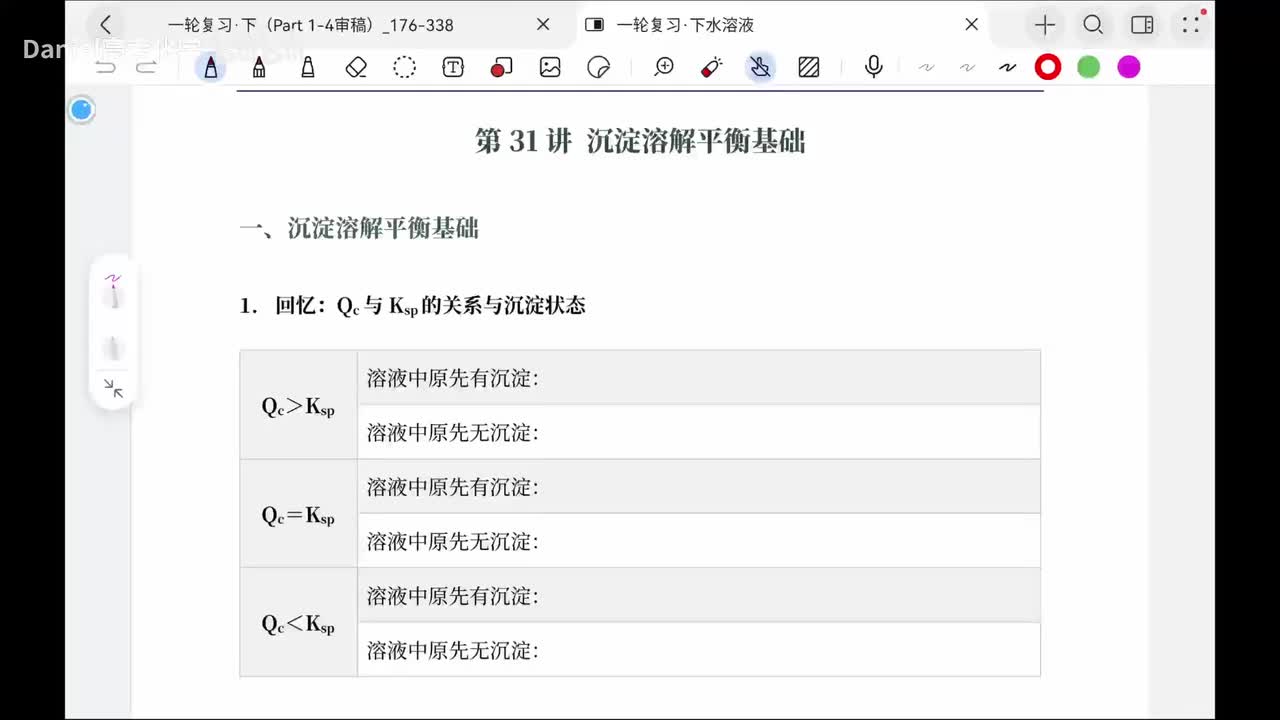Click 溶液中原先有沉淀 in the Qc＝Ksp row
1280x720 pixels.
(x=453, y=487)
